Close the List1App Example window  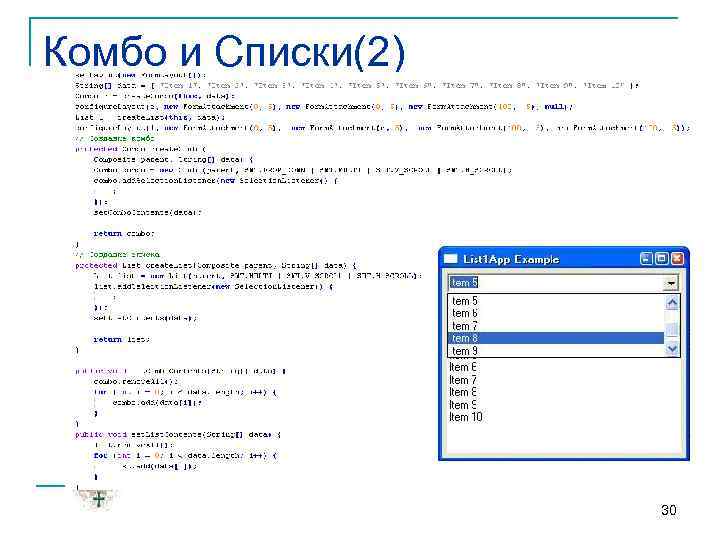(x=677, y=259)
